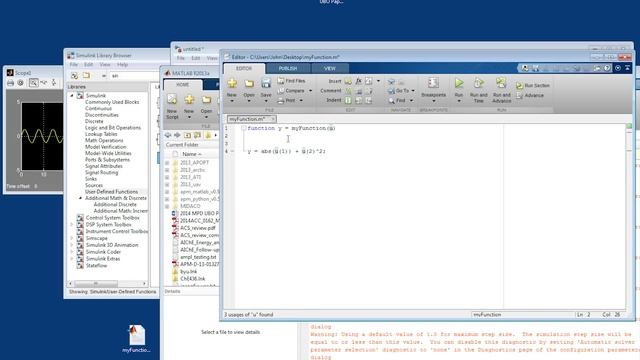This screenshot has width=640, height=360.
Task: Click the forward arrow in MATLAB folder toolbar
Action: pos(177,135)
